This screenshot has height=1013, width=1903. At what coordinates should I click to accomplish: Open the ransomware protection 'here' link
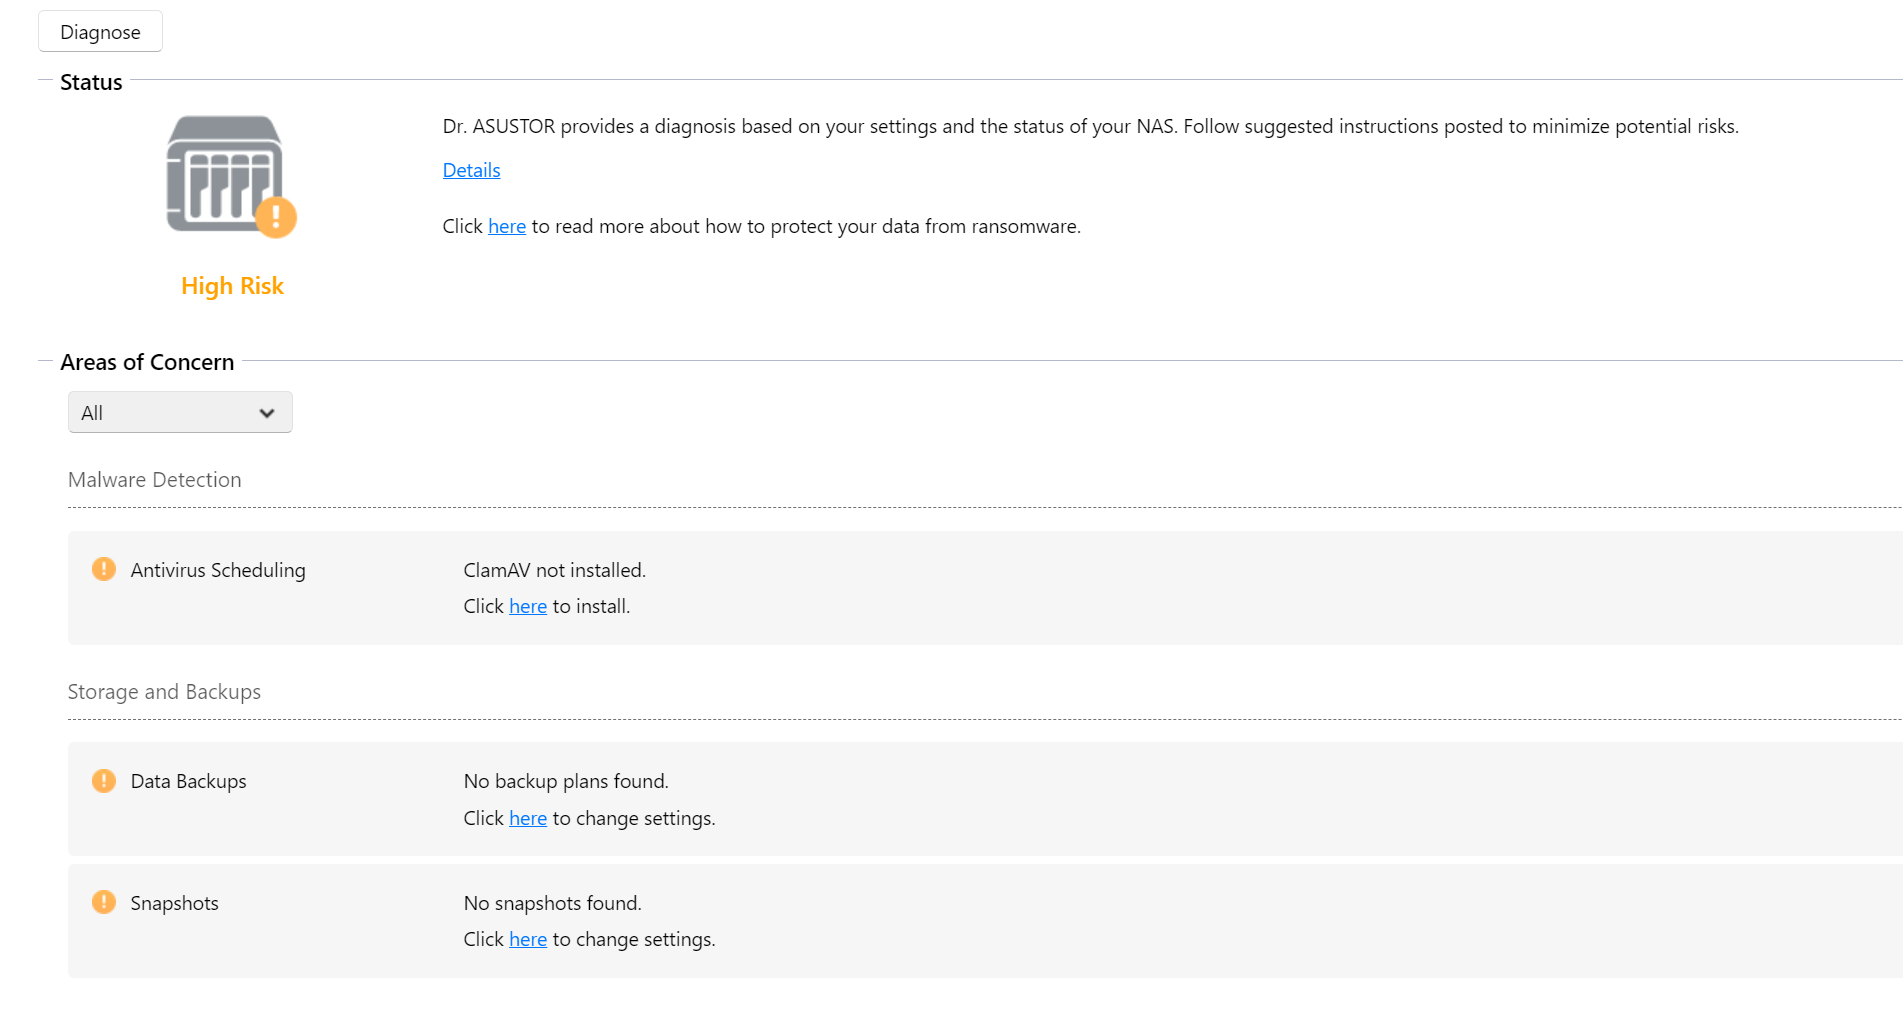(x=506, y=226)
